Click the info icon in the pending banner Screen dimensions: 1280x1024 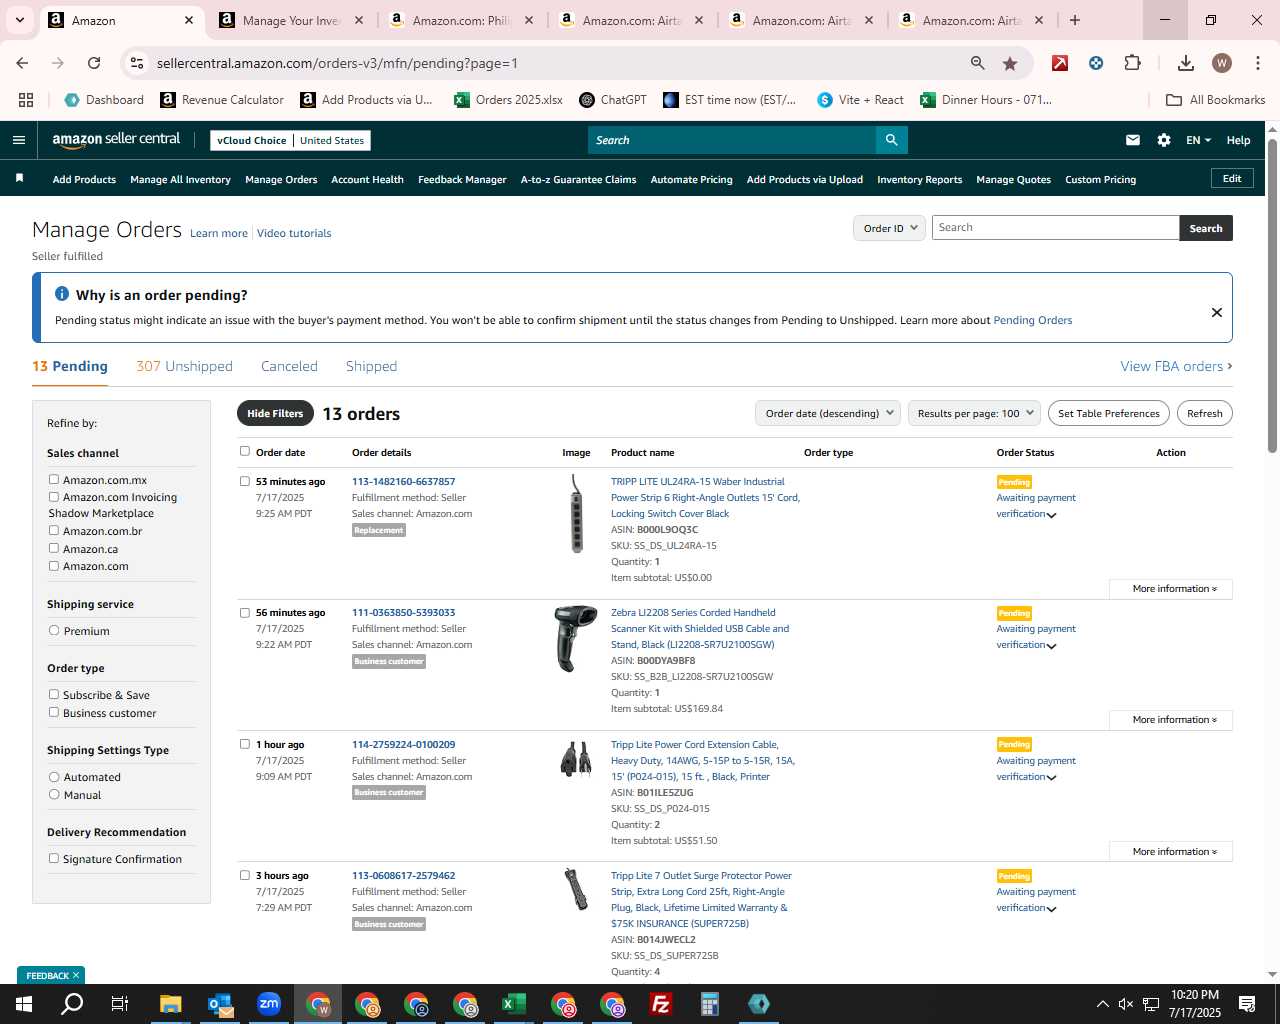tap(62, 294)
